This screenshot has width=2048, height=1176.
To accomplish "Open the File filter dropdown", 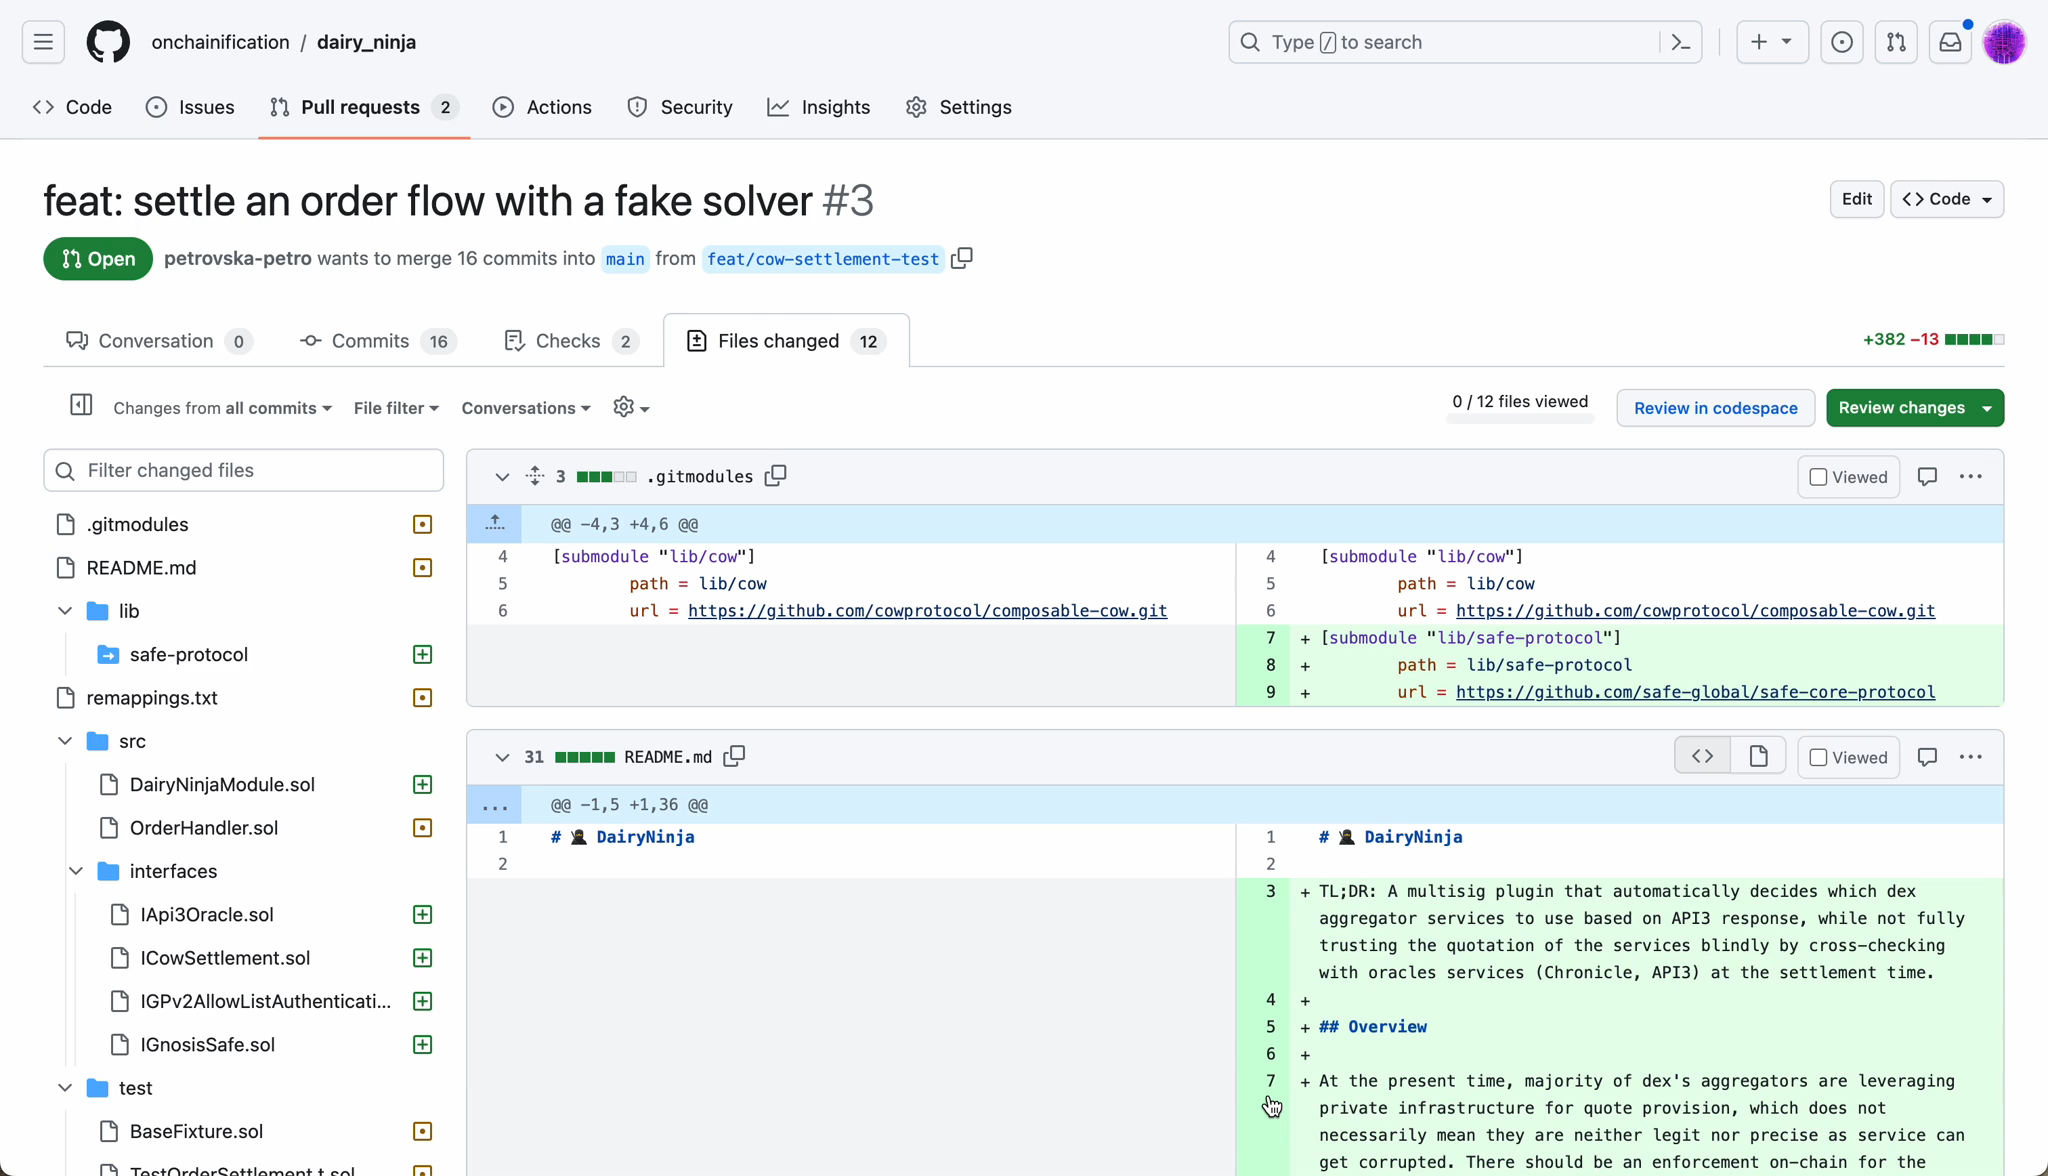I will coord(396,408).
